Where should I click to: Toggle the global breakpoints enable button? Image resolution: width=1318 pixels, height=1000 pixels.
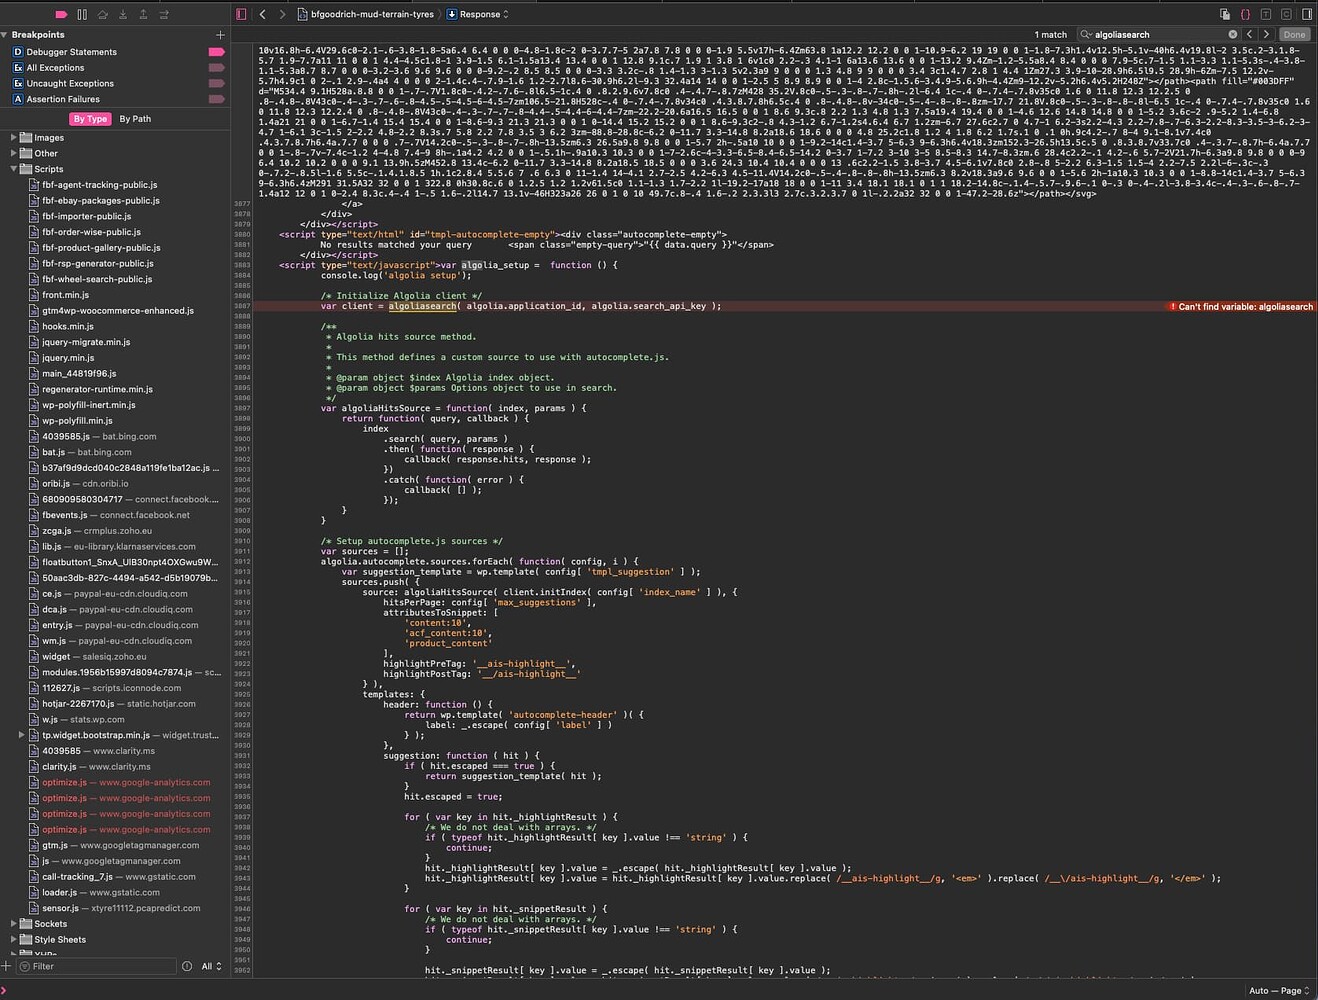pyautogui.click(x=61, y=14)
